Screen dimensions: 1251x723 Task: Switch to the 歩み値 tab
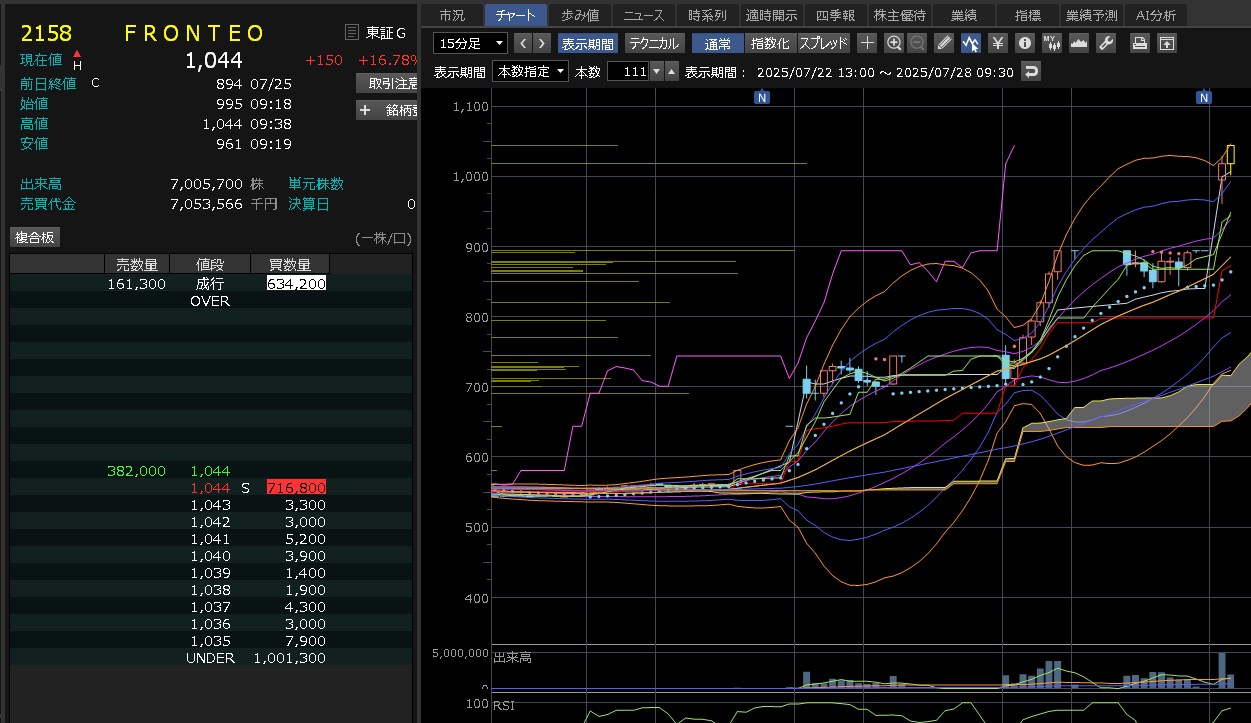[x=579, y=15]
